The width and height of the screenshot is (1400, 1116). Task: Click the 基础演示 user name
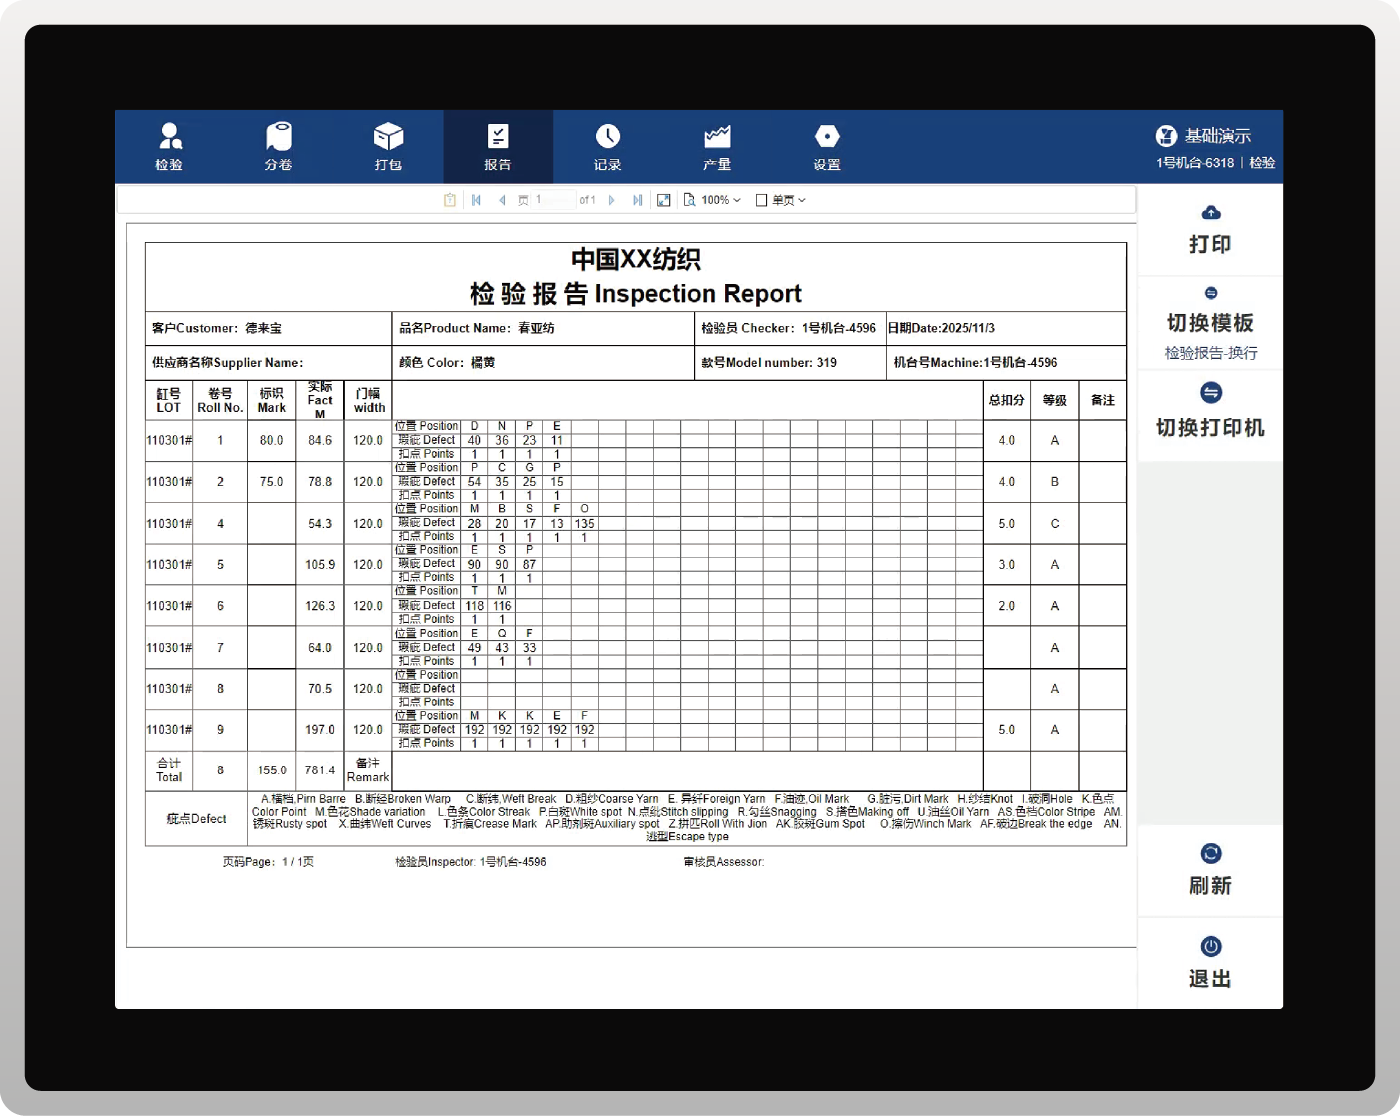[1218, 136]
